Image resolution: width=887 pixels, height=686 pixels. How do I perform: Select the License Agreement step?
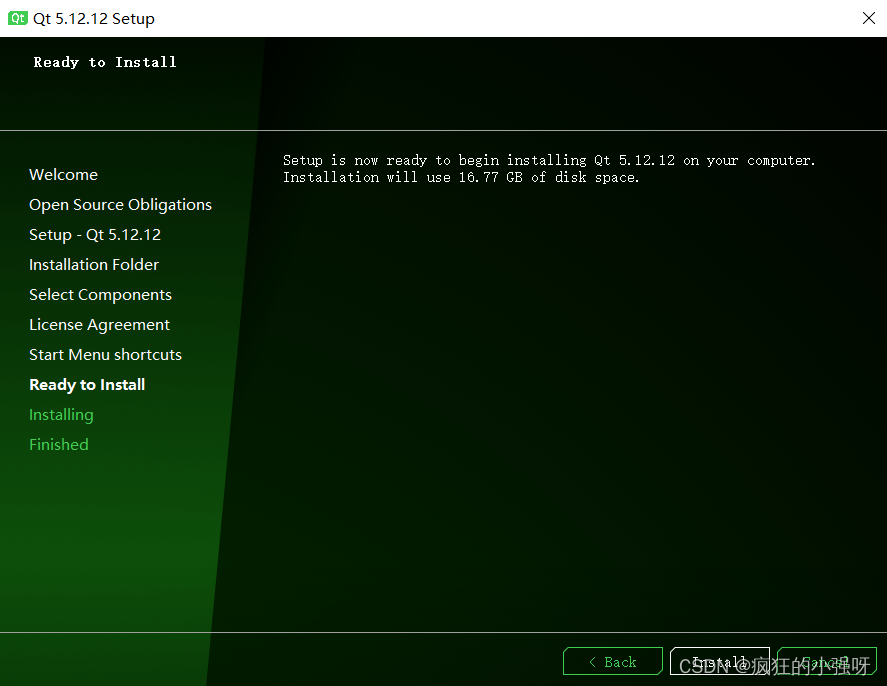pyautogui.click(x=99, y=325)
